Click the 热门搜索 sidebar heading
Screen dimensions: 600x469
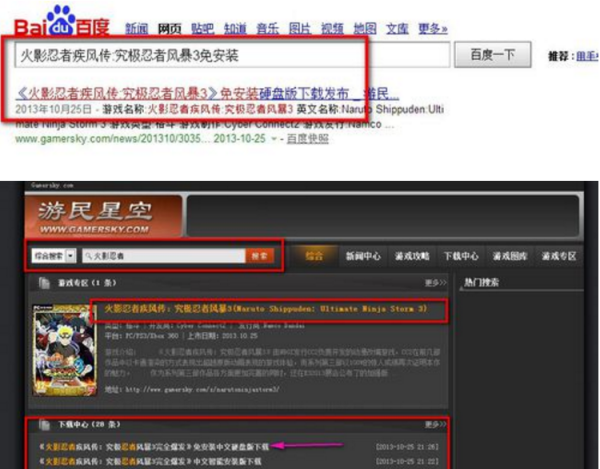coord(482,282)
